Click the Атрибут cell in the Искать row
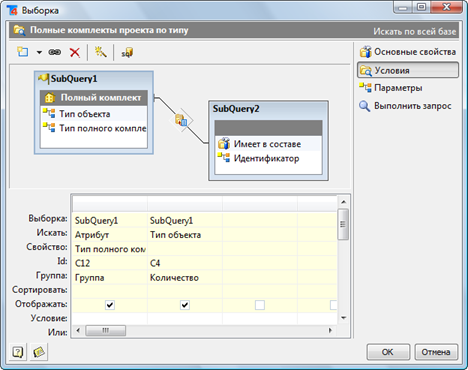 click(x=110, y=235)
